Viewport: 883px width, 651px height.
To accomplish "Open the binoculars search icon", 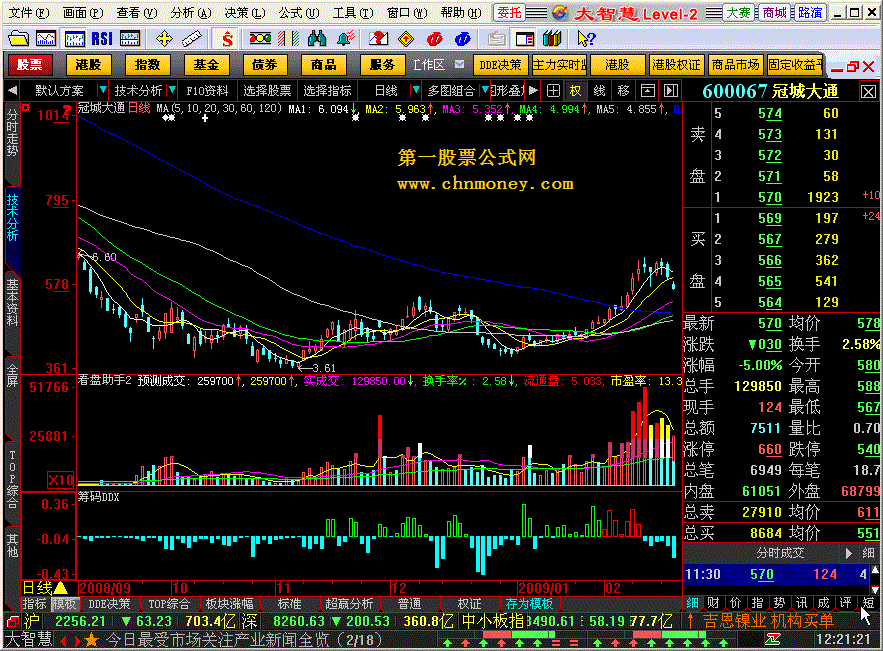I will pyautogui.click(x=317, y=38).
